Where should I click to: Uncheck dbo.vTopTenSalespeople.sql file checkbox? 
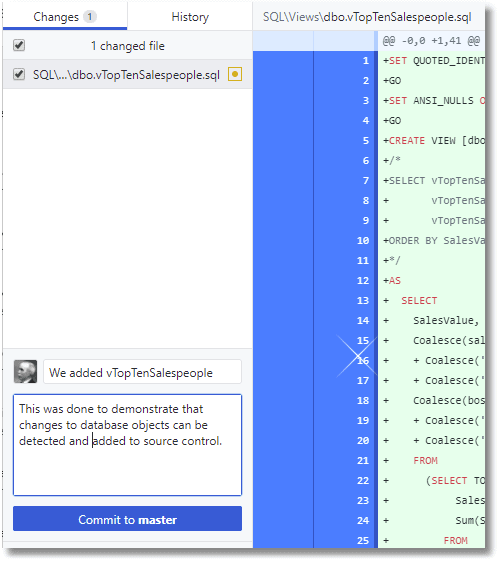19,74
